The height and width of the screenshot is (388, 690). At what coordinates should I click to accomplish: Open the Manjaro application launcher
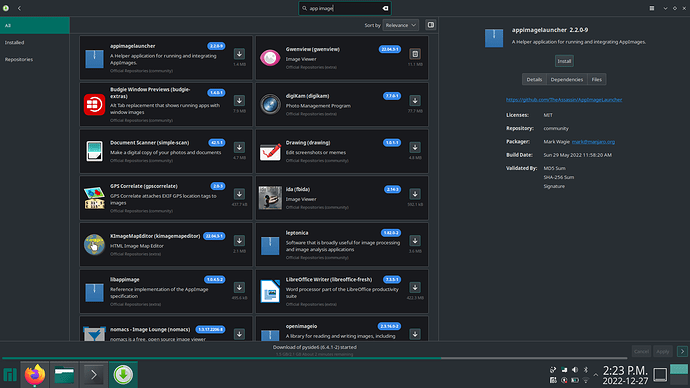[x=10, y=375]
